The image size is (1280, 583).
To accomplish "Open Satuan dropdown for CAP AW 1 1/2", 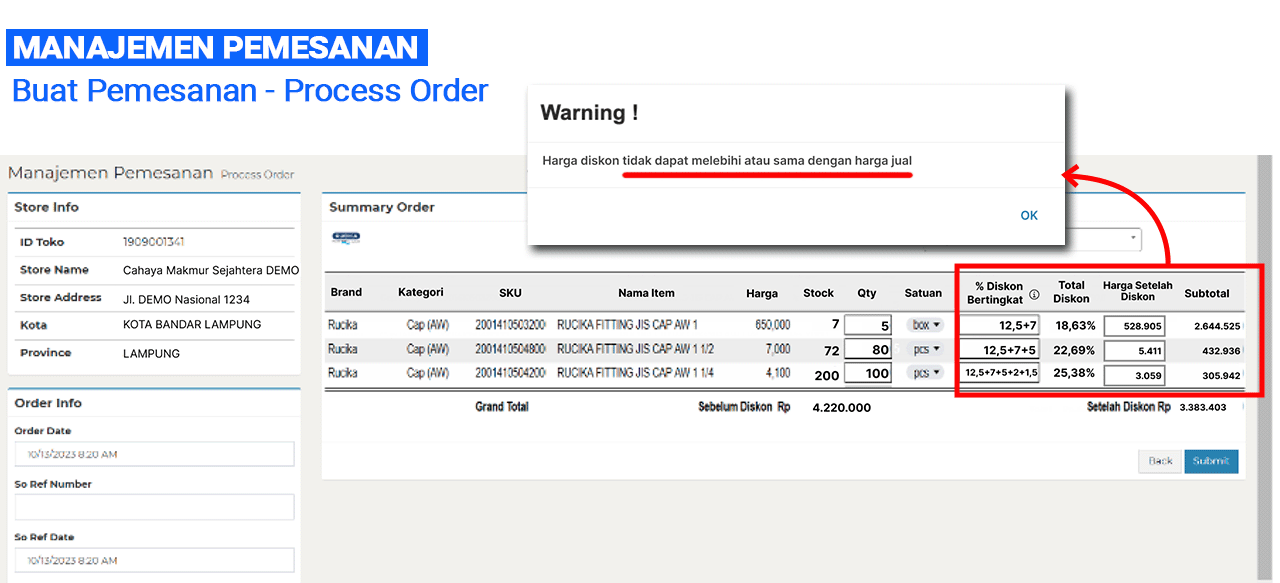I will 925,350.
